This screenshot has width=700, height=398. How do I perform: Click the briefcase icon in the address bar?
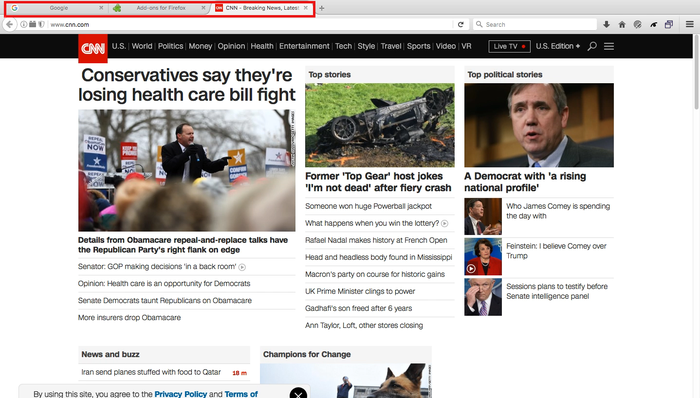pyautogui.click(x=33, y=25)
